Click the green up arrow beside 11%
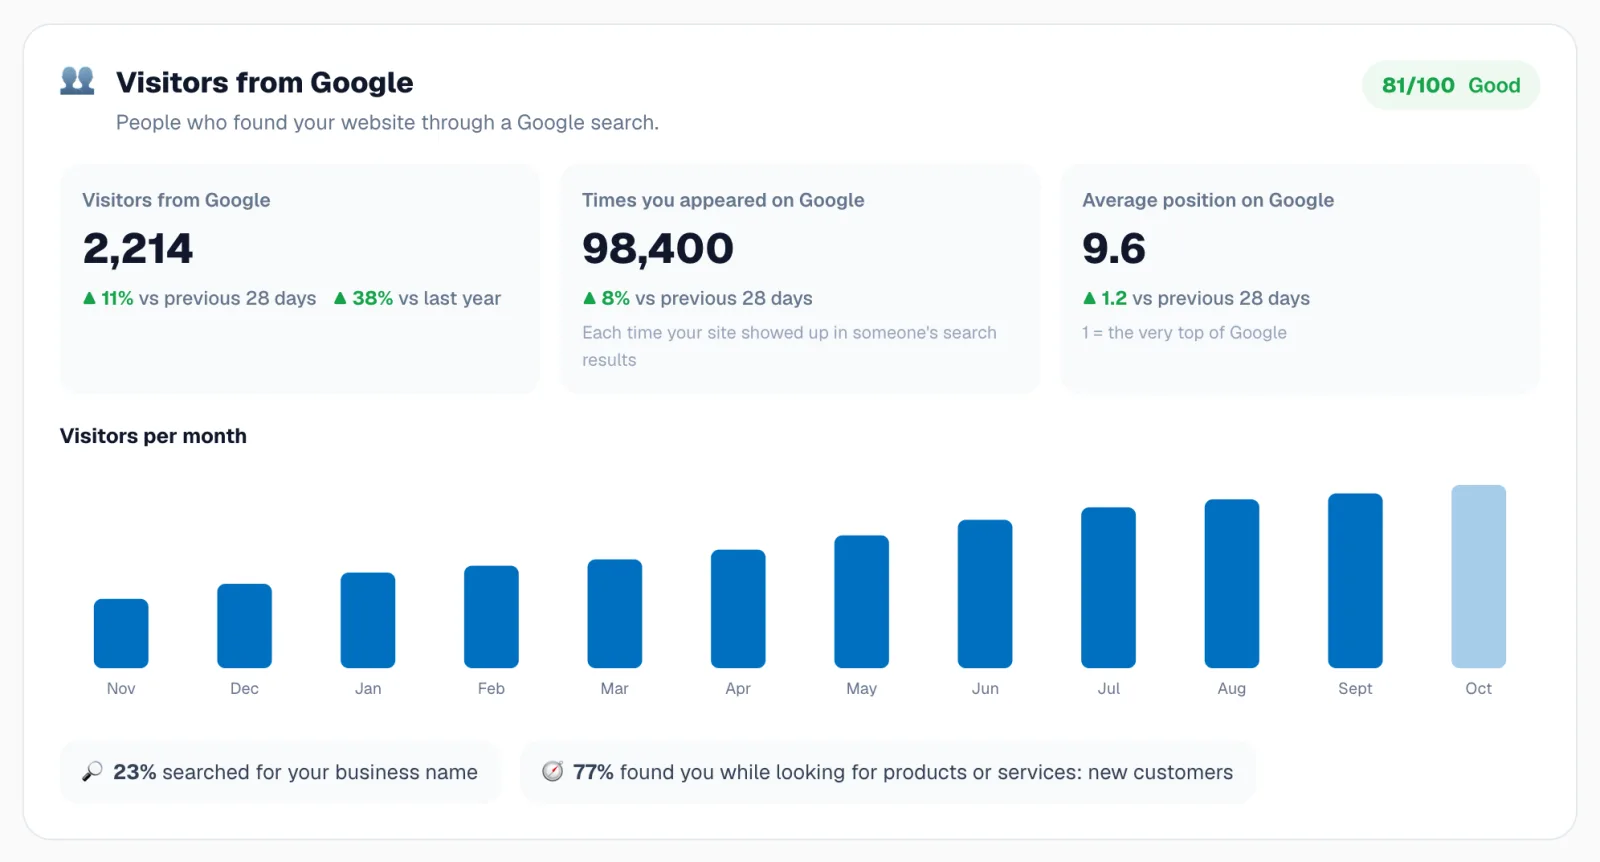The height and width of the screenshot is (862, 1600). (89, 298)
